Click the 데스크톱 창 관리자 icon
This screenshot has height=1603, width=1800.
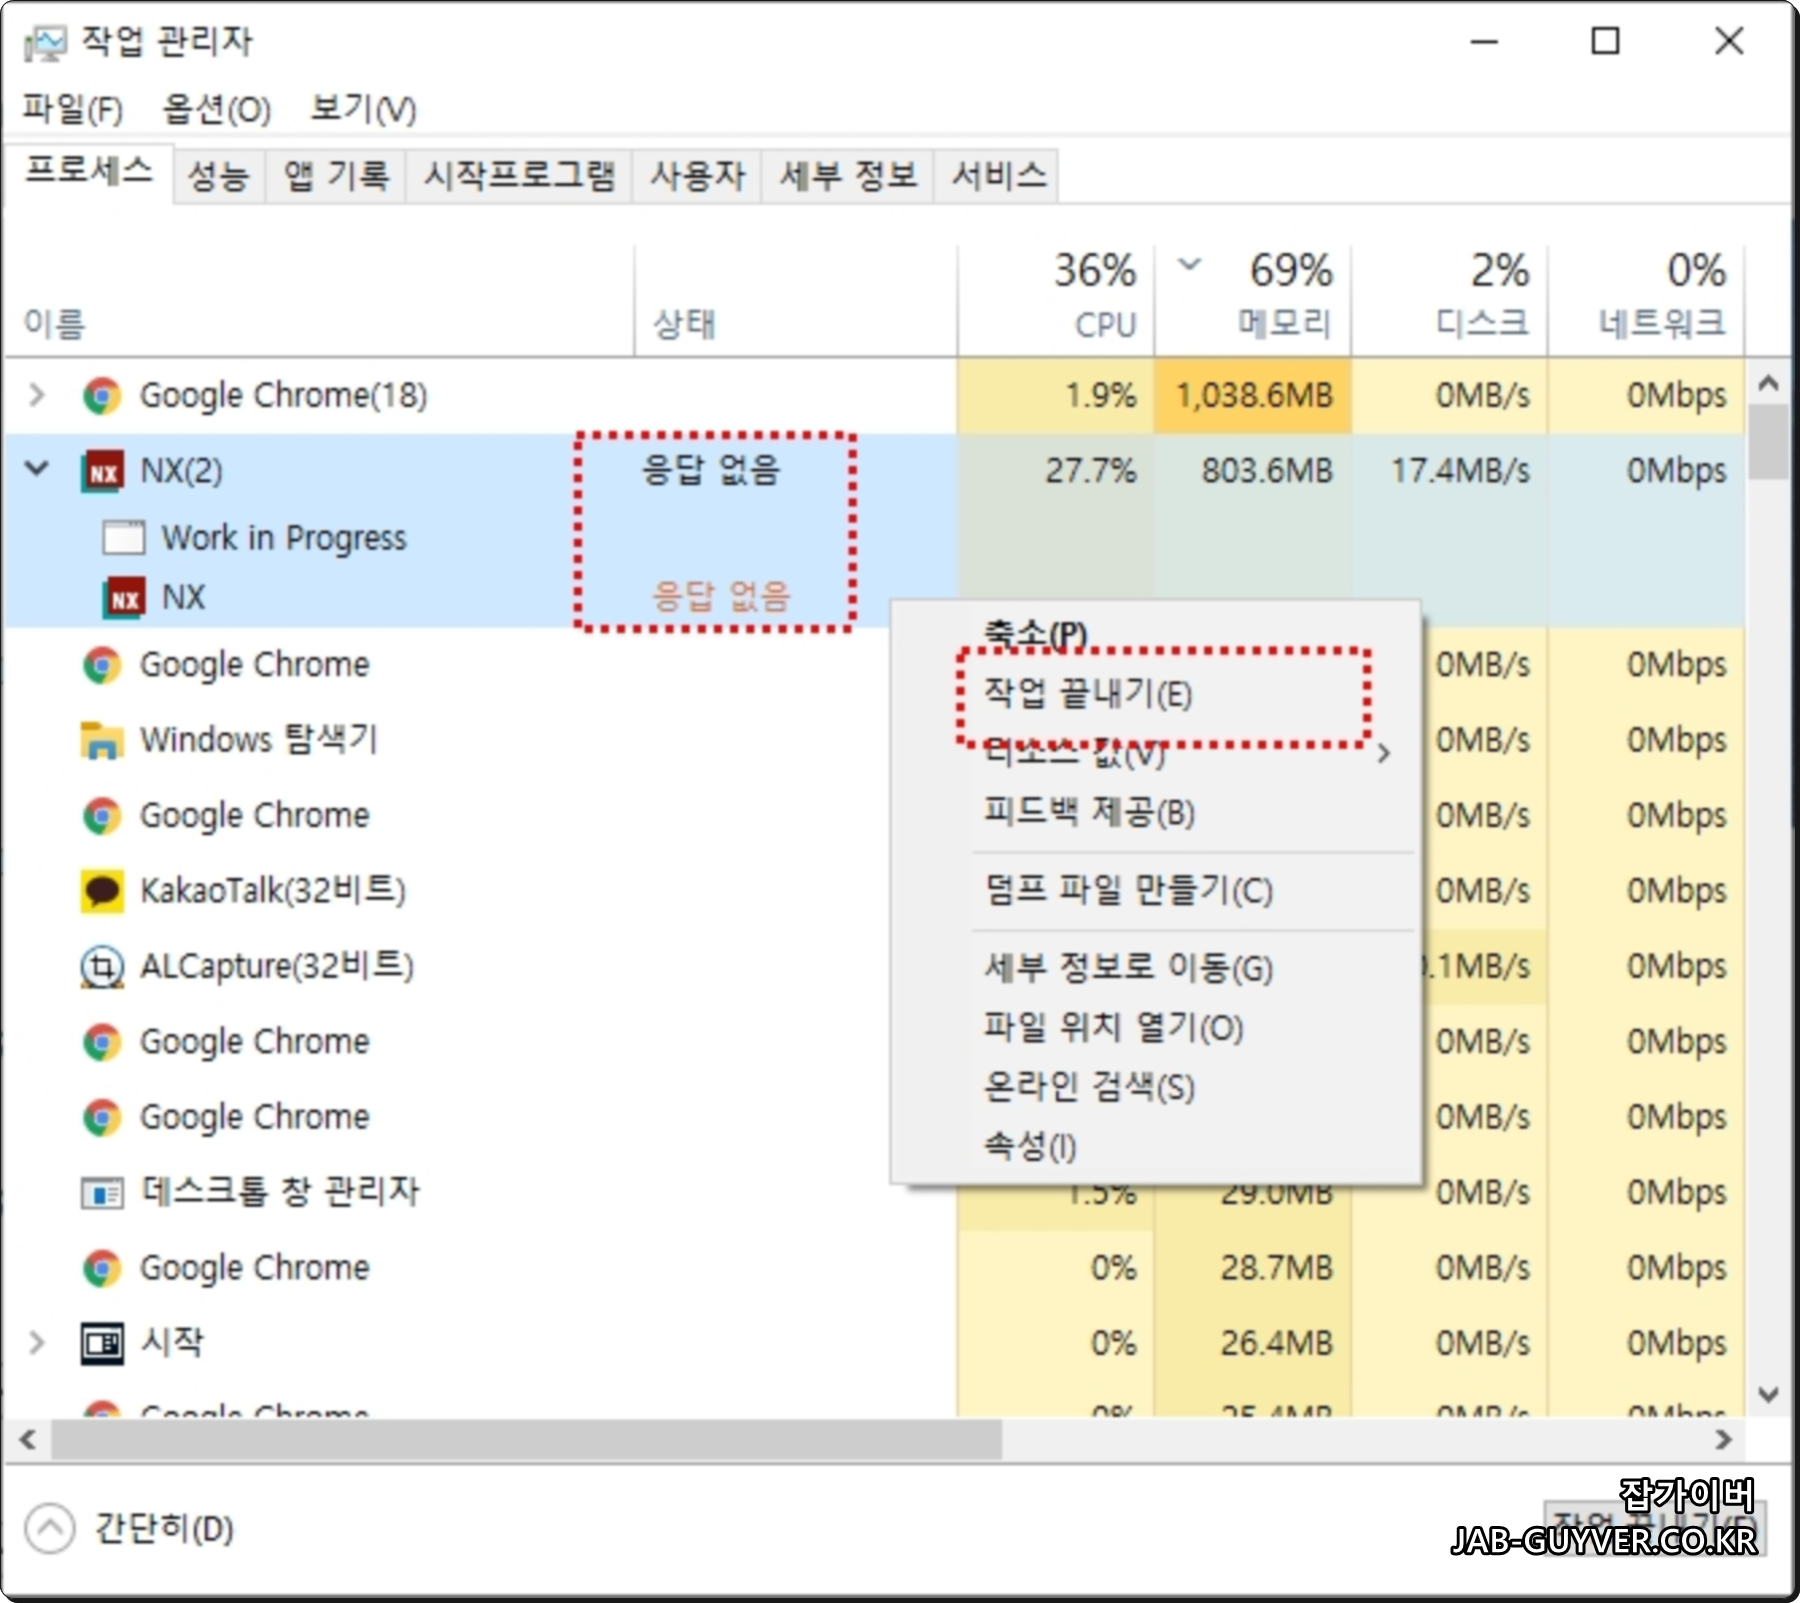coord(101,1192)
